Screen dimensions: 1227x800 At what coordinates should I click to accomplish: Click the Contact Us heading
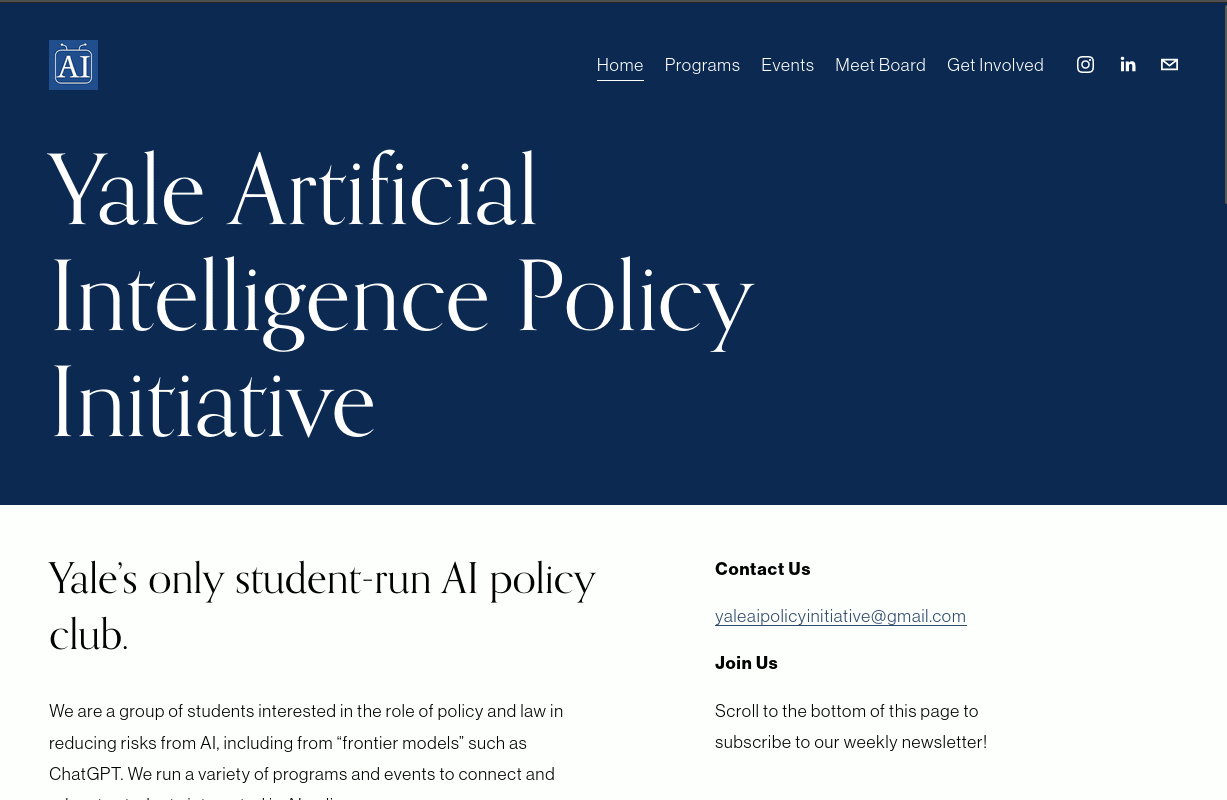coord(762,569)
